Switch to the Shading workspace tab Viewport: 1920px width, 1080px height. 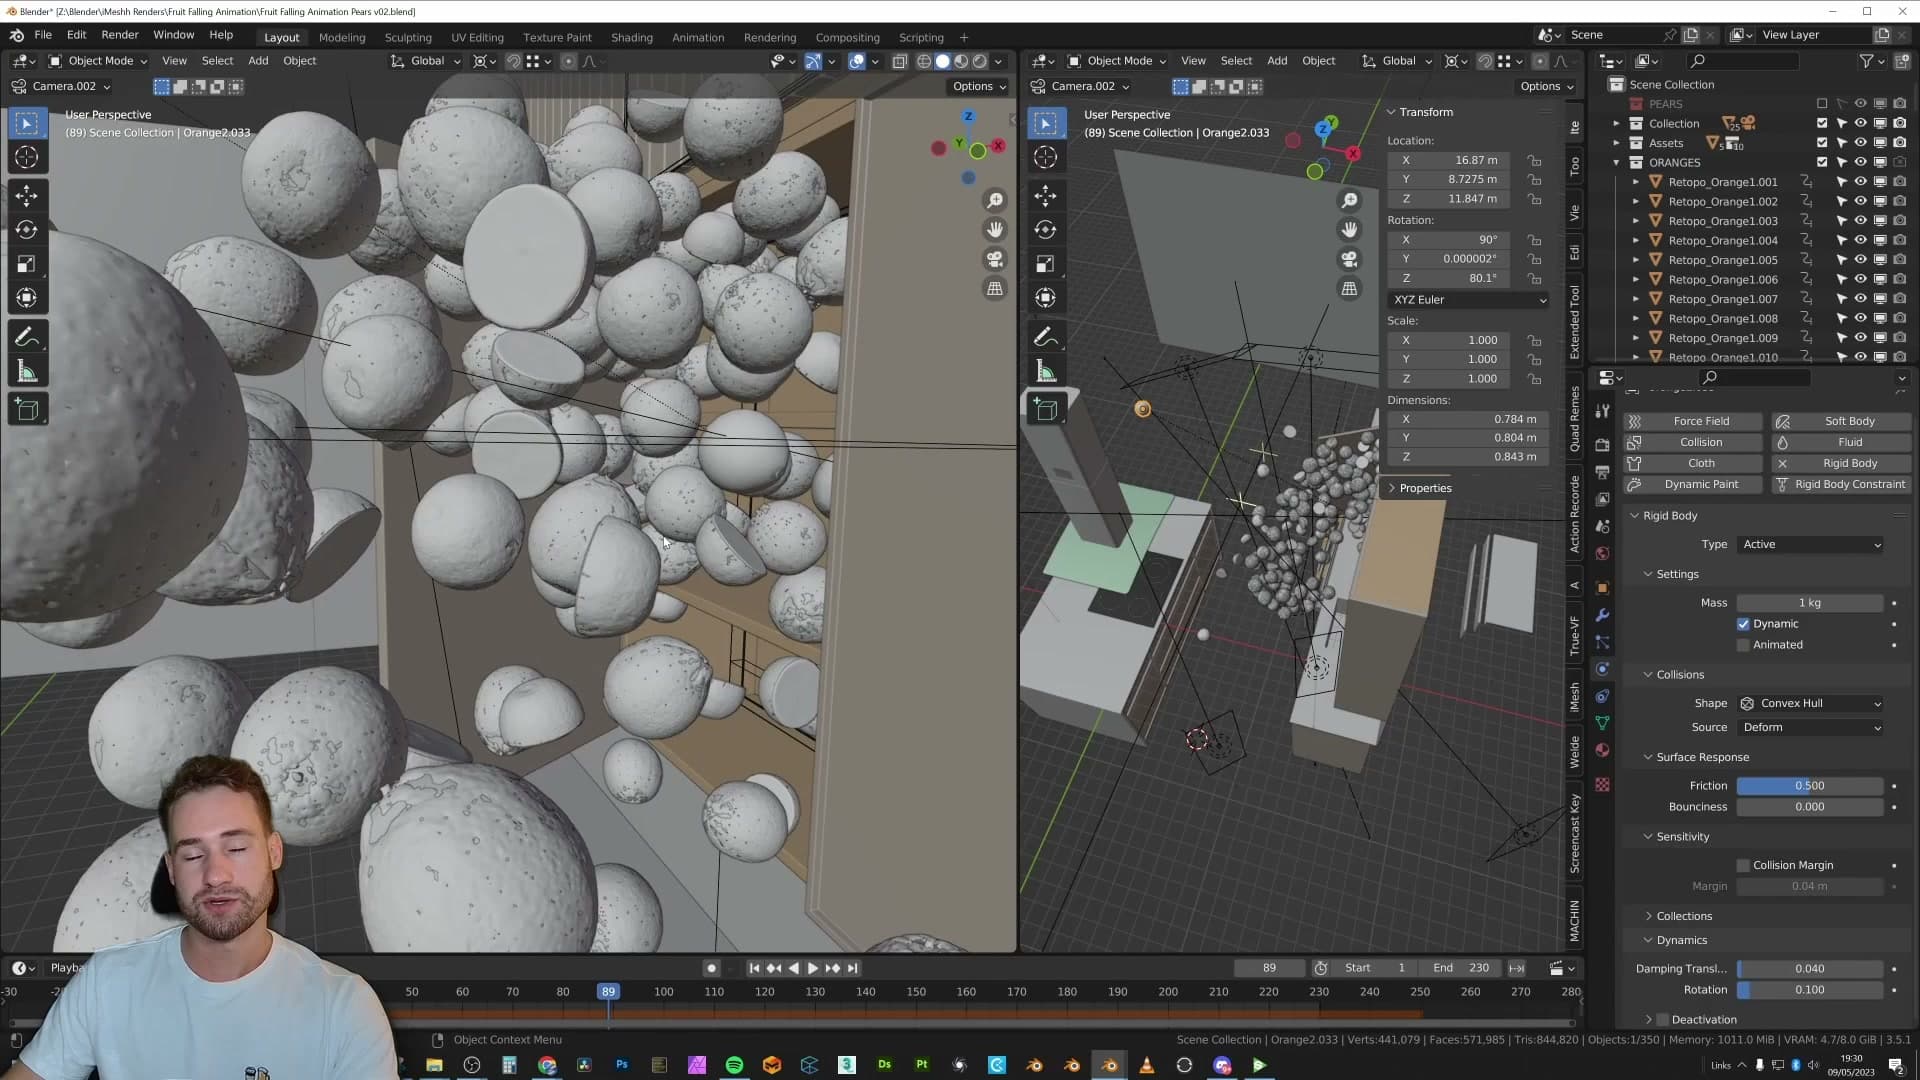[x=632, y=38]
